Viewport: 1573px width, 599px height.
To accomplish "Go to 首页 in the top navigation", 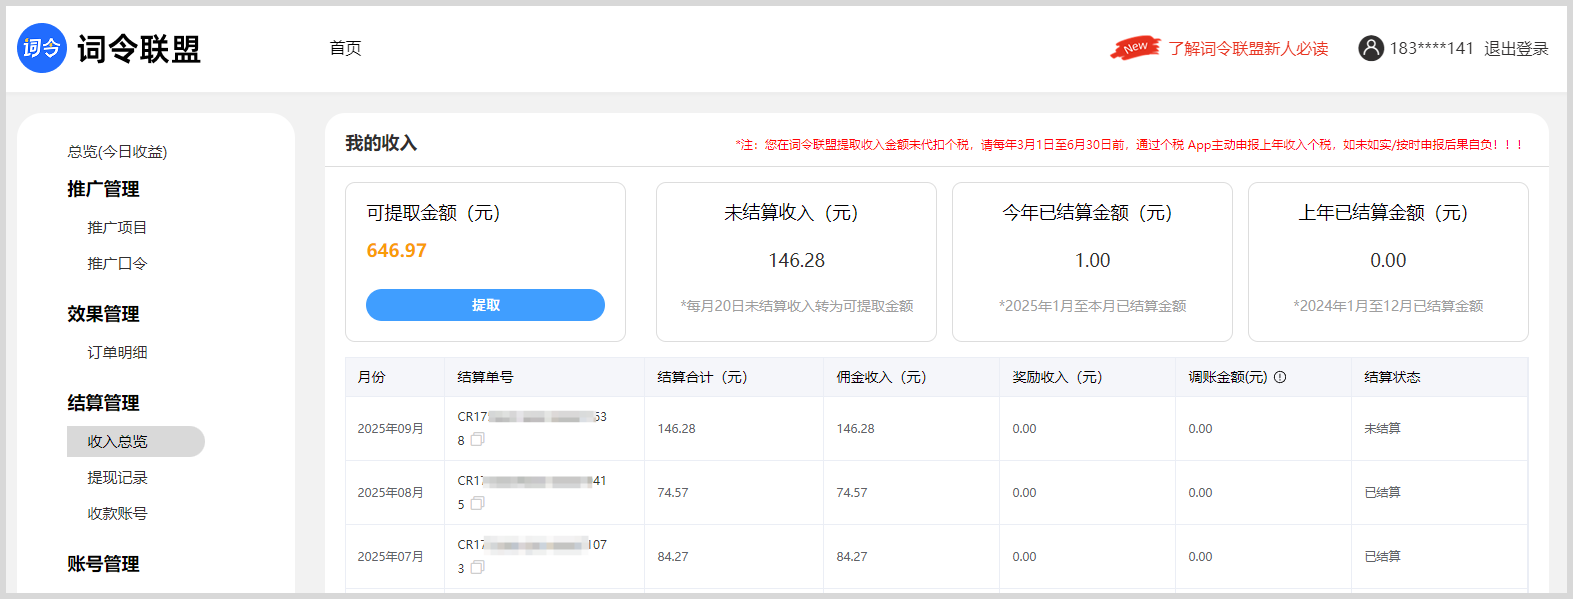I will click(345, 48).
